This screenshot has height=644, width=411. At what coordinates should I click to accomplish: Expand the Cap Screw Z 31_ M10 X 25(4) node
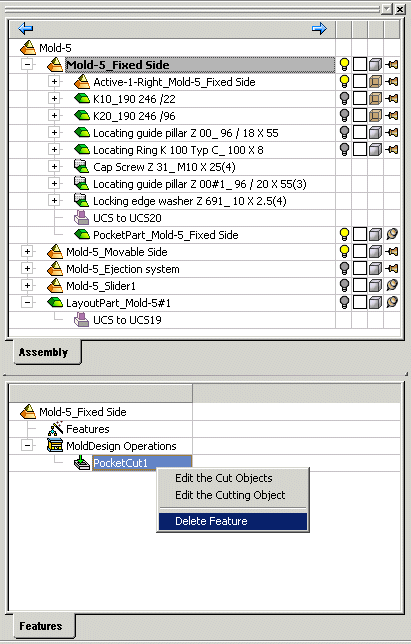[54, 166]
